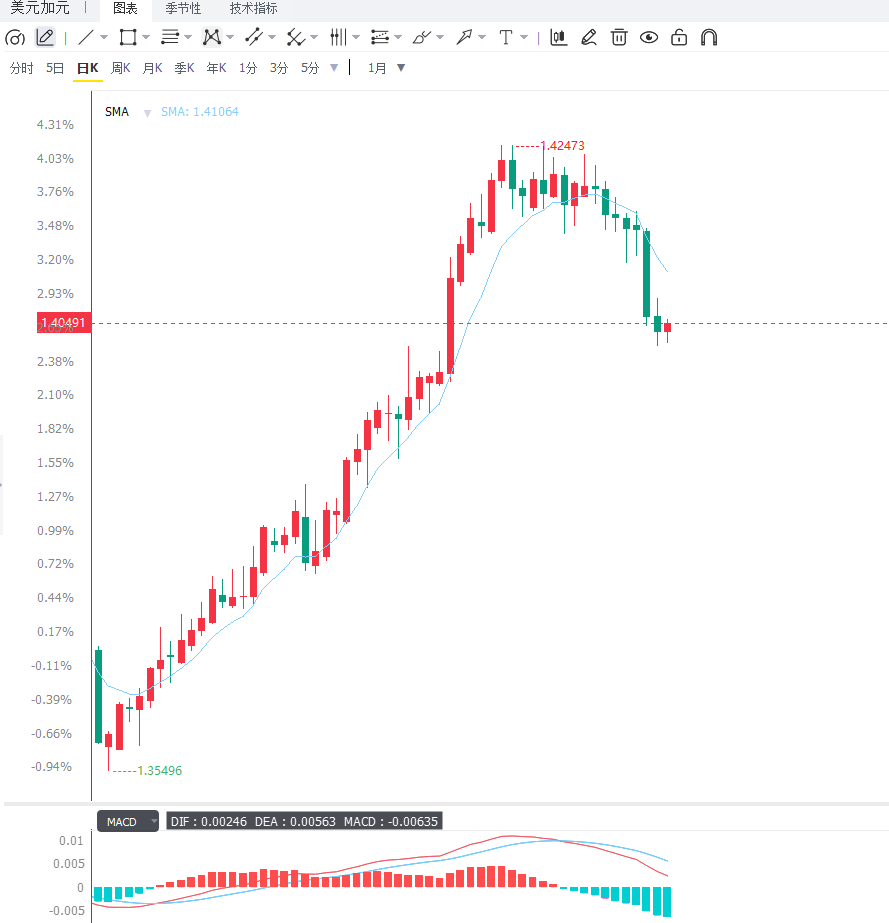Image resolution: width=889 pixels, height=923 pixels.
Task: Select the 季K timeframe
Action: coord(184,68)
